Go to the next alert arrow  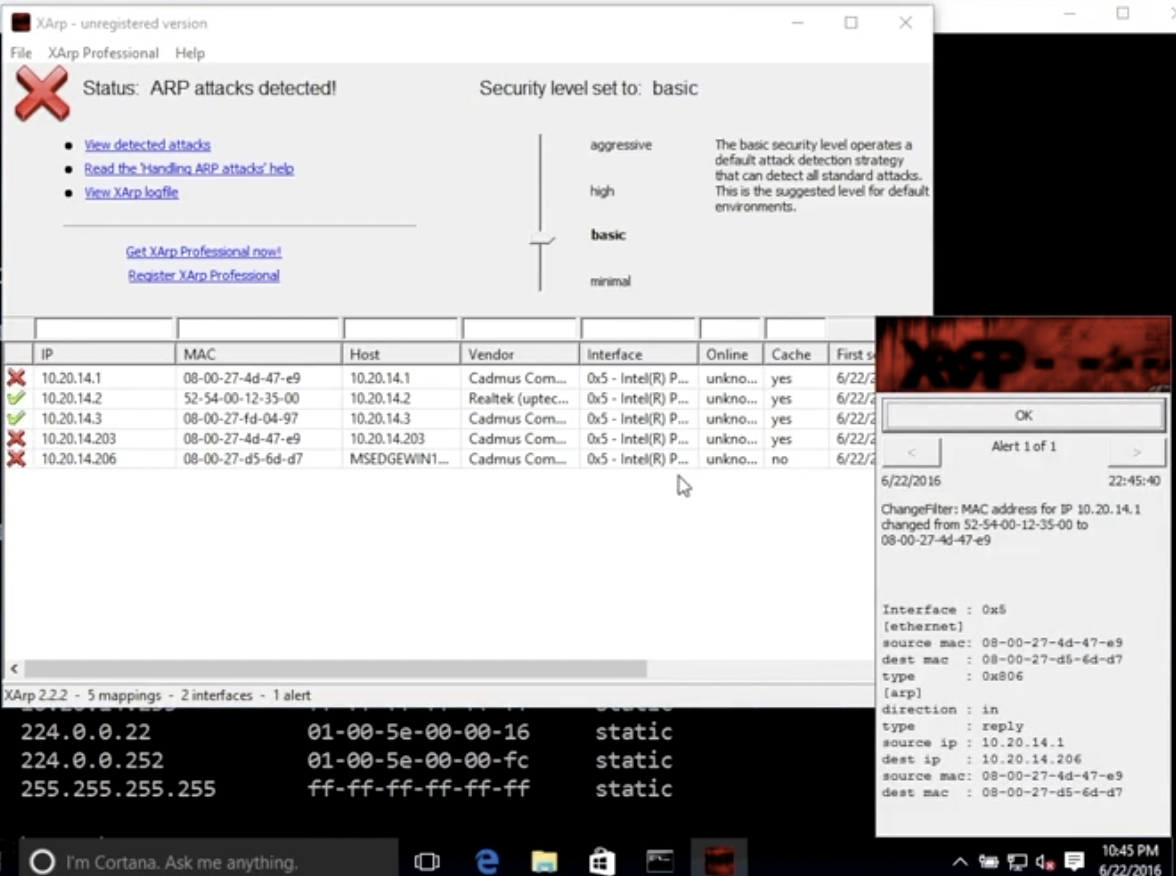pos(1137,452)
